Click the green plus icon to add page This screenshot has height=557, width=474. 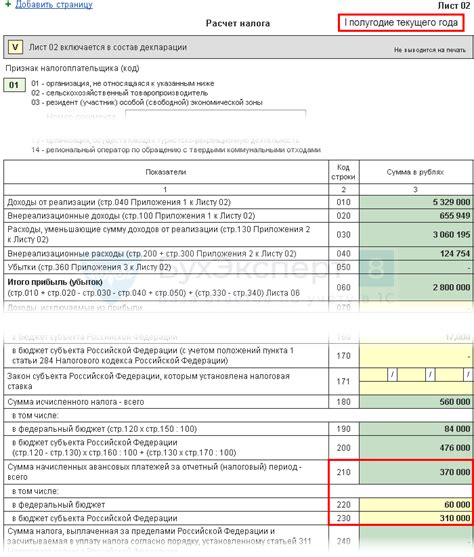[x=7, y=4]
